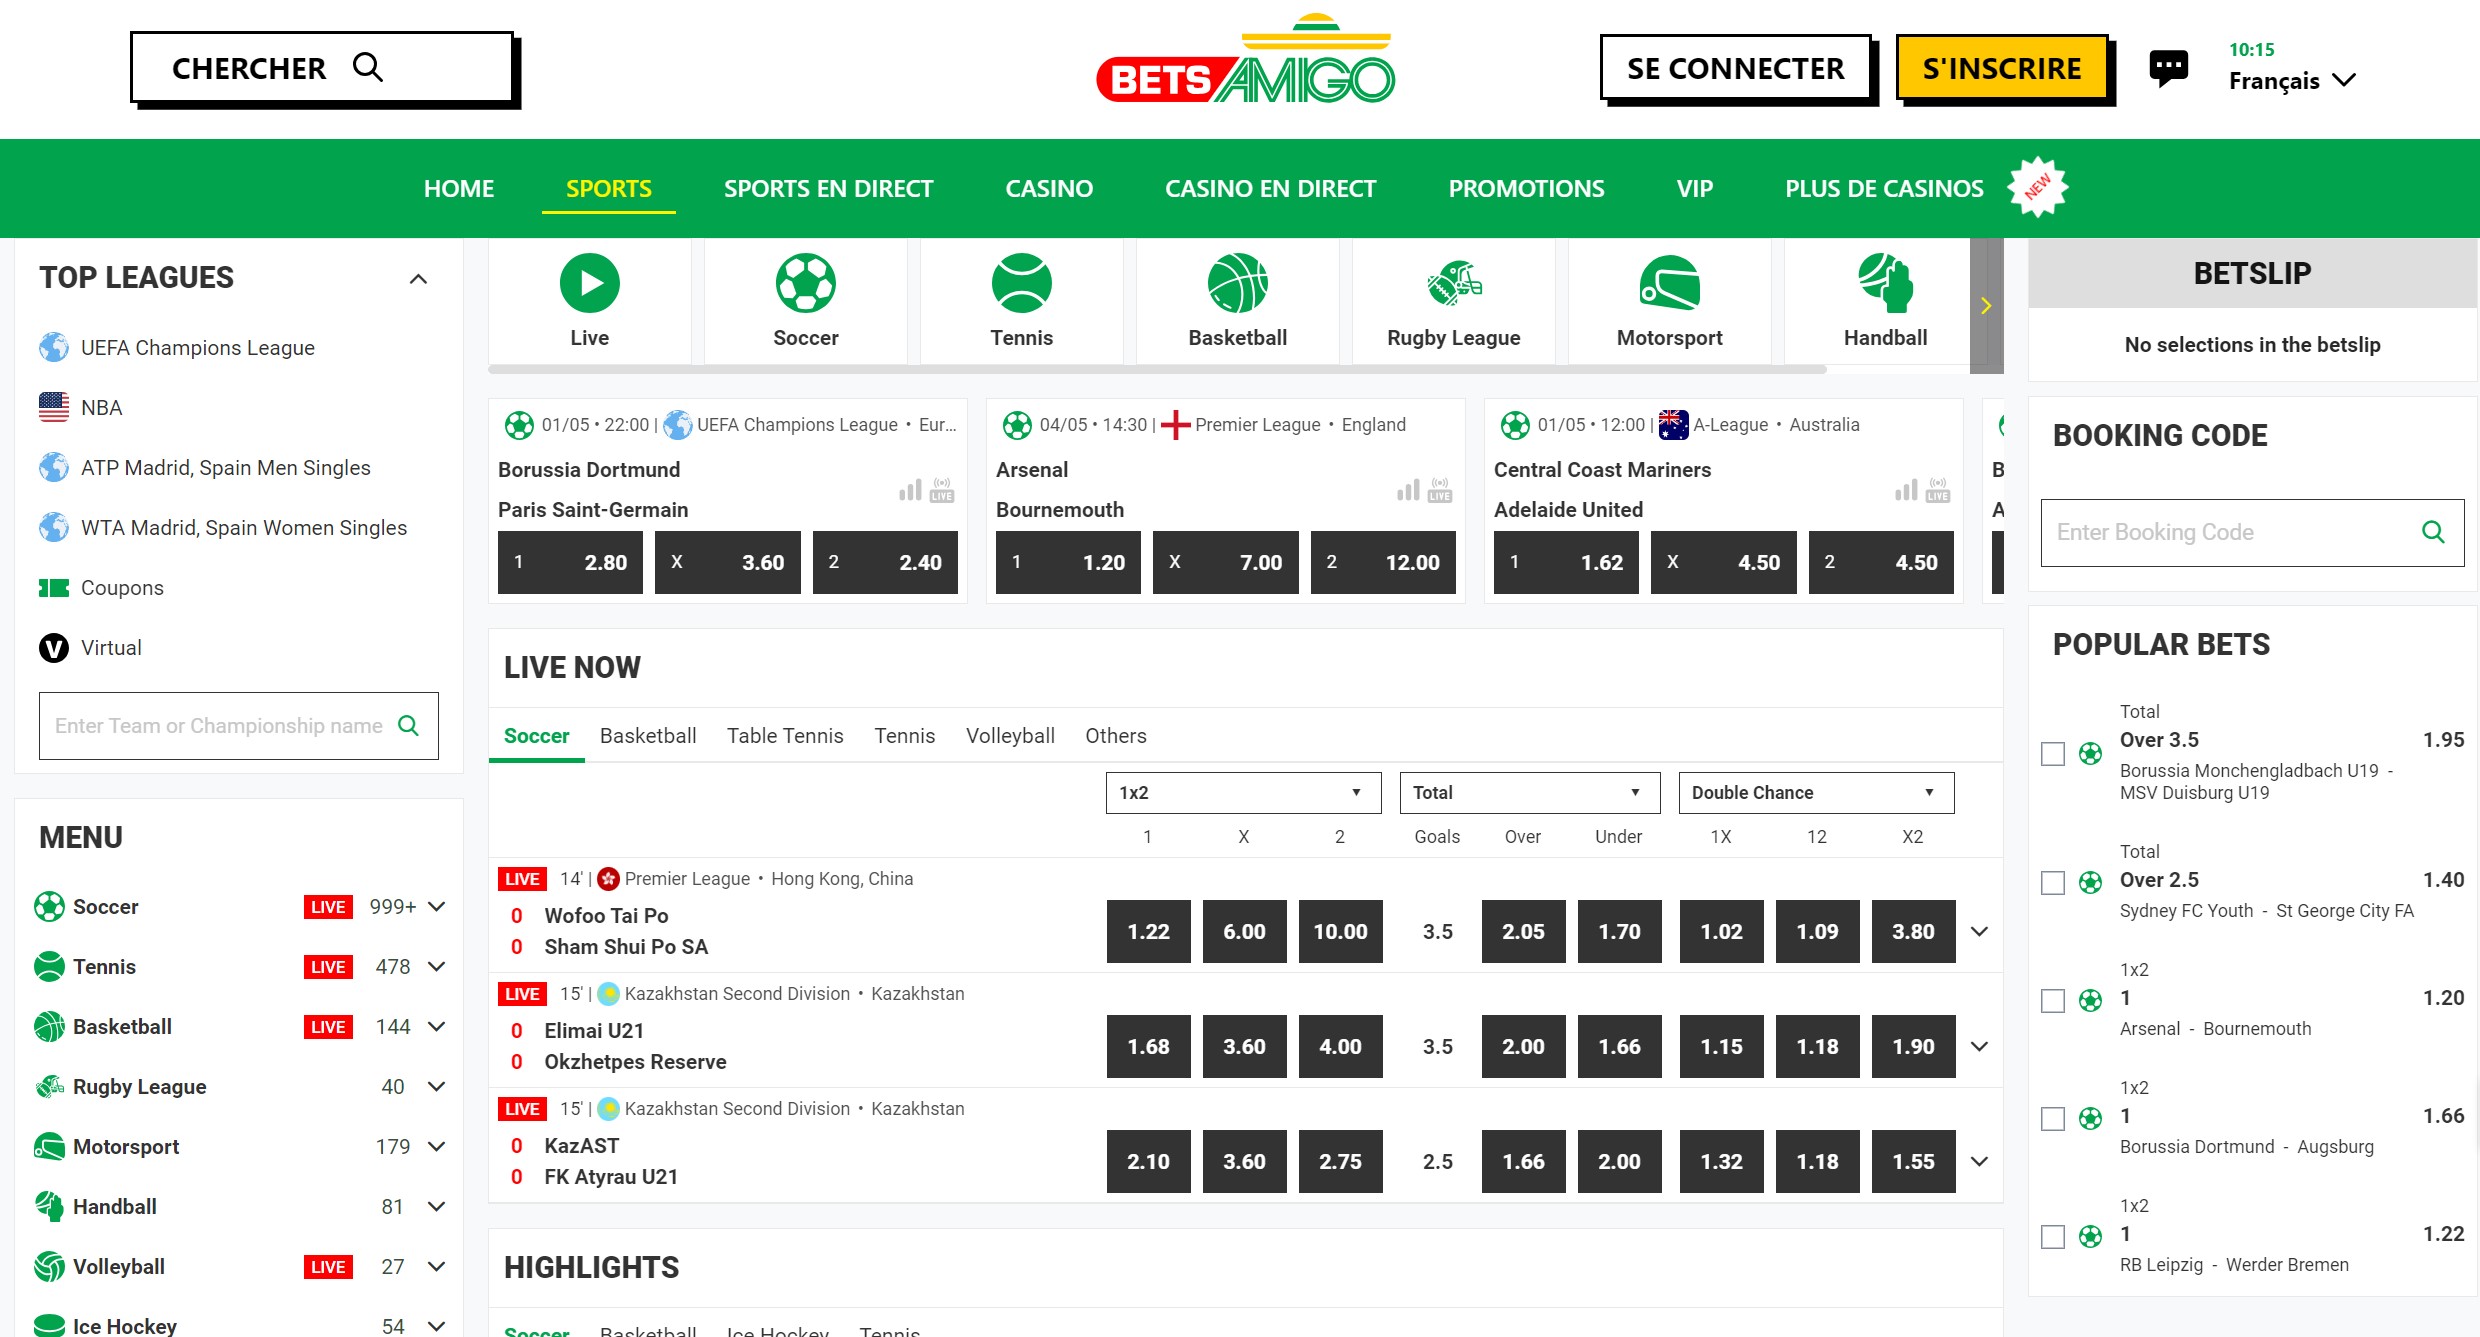Open the Français language dropdown

click(2292, 80)
